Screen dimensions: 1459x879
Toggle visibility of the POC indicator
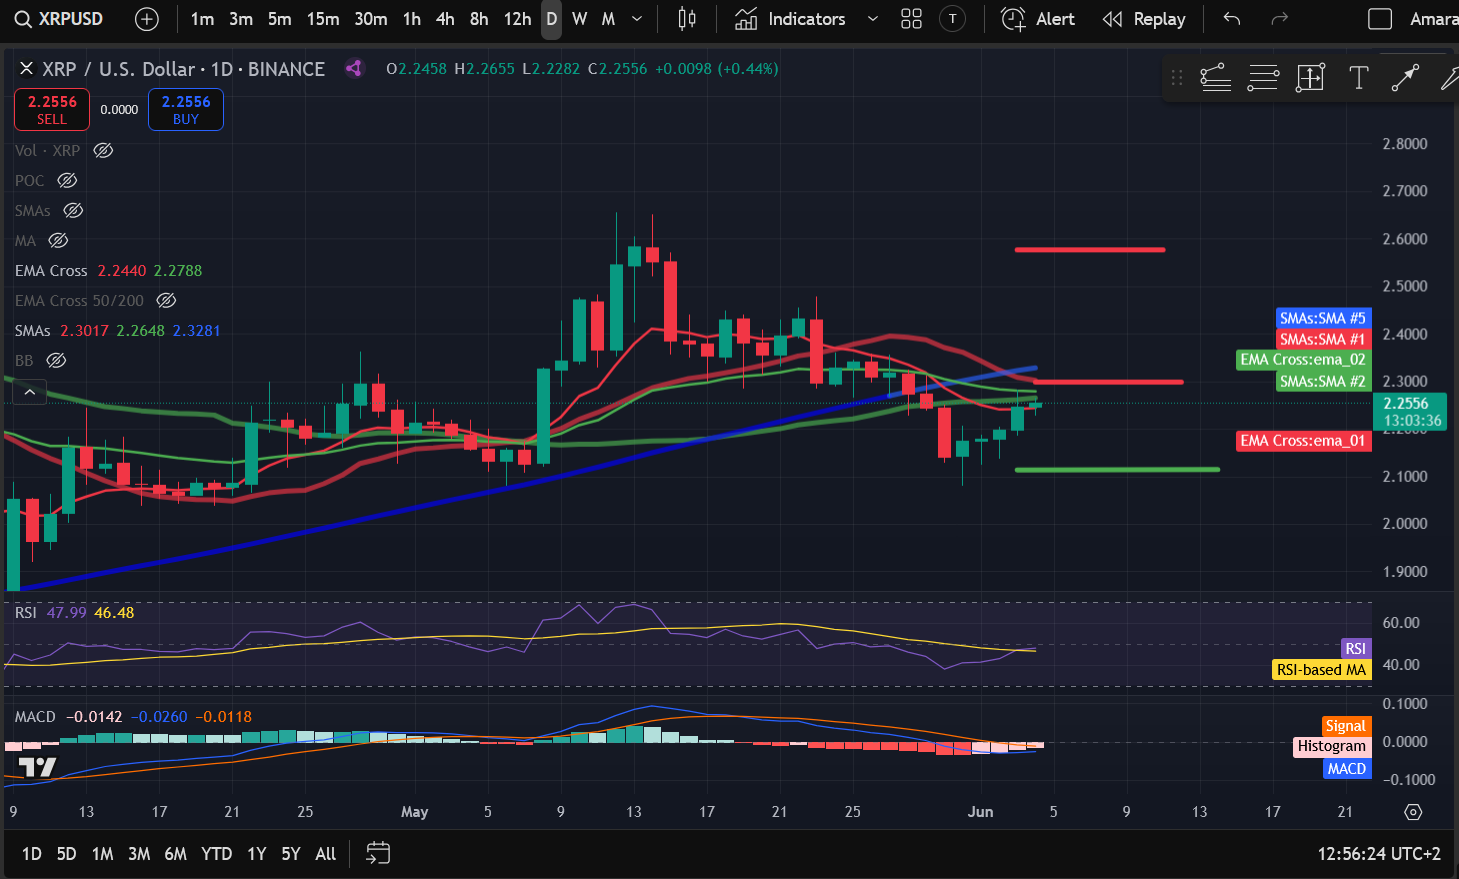tap(67, 180)
